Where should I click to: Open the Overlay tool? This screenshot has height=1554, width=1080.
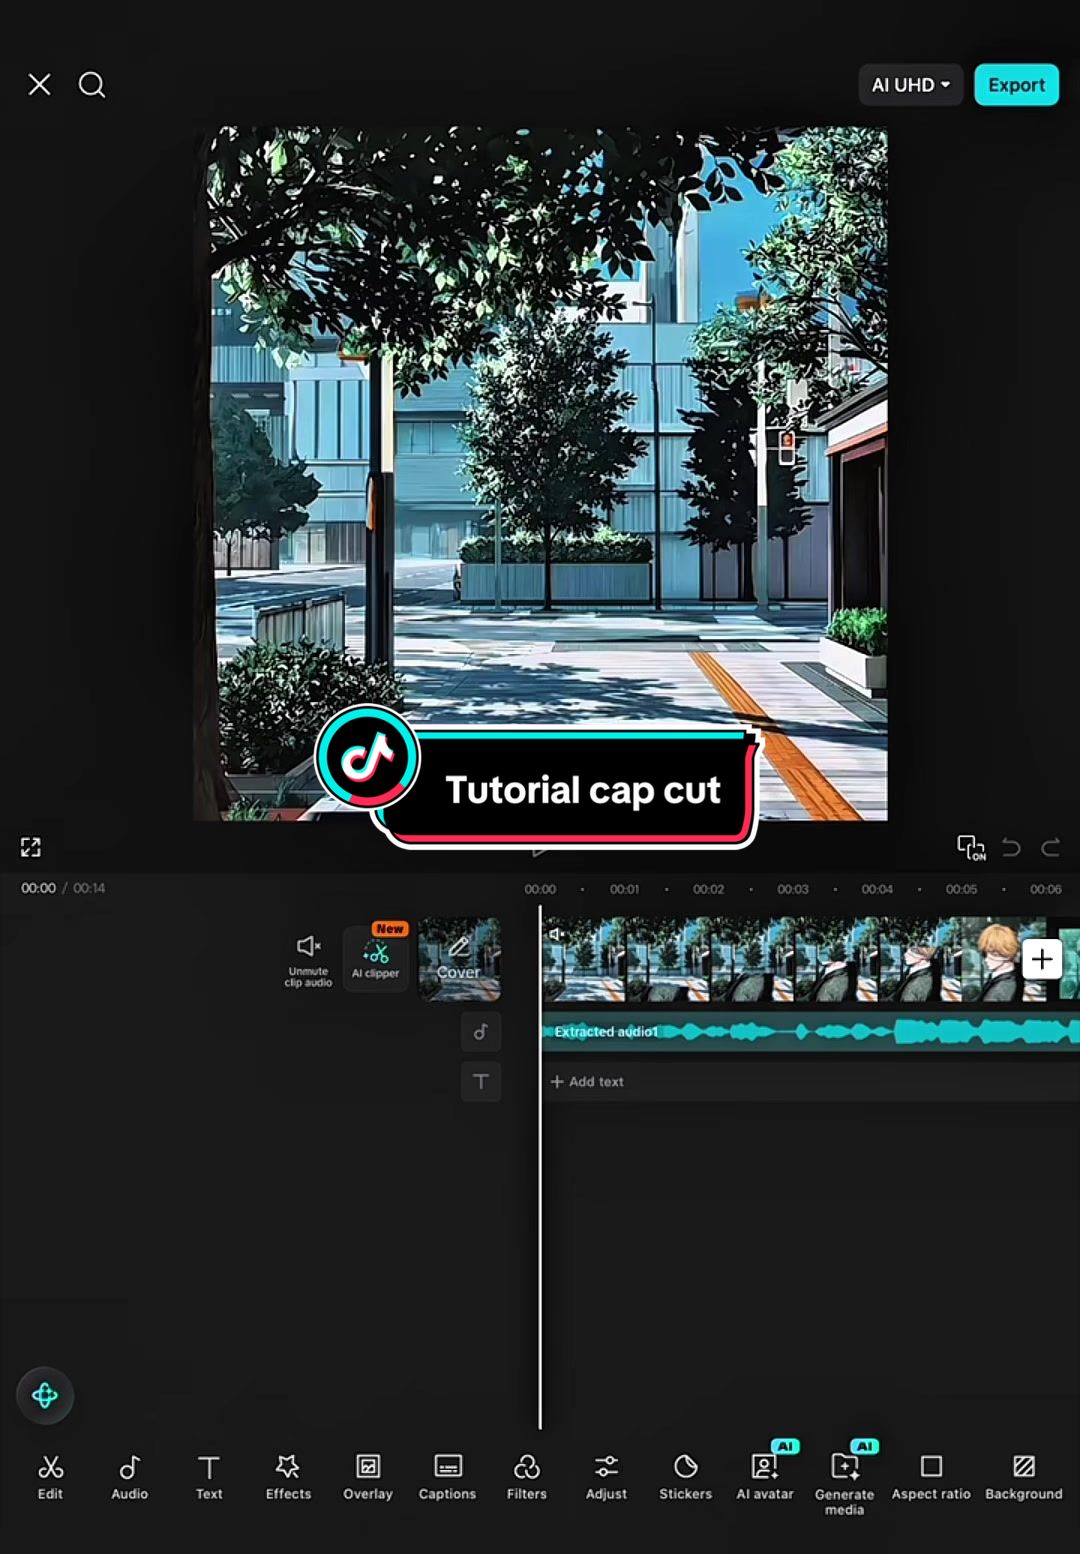[x=368, y=1477]
